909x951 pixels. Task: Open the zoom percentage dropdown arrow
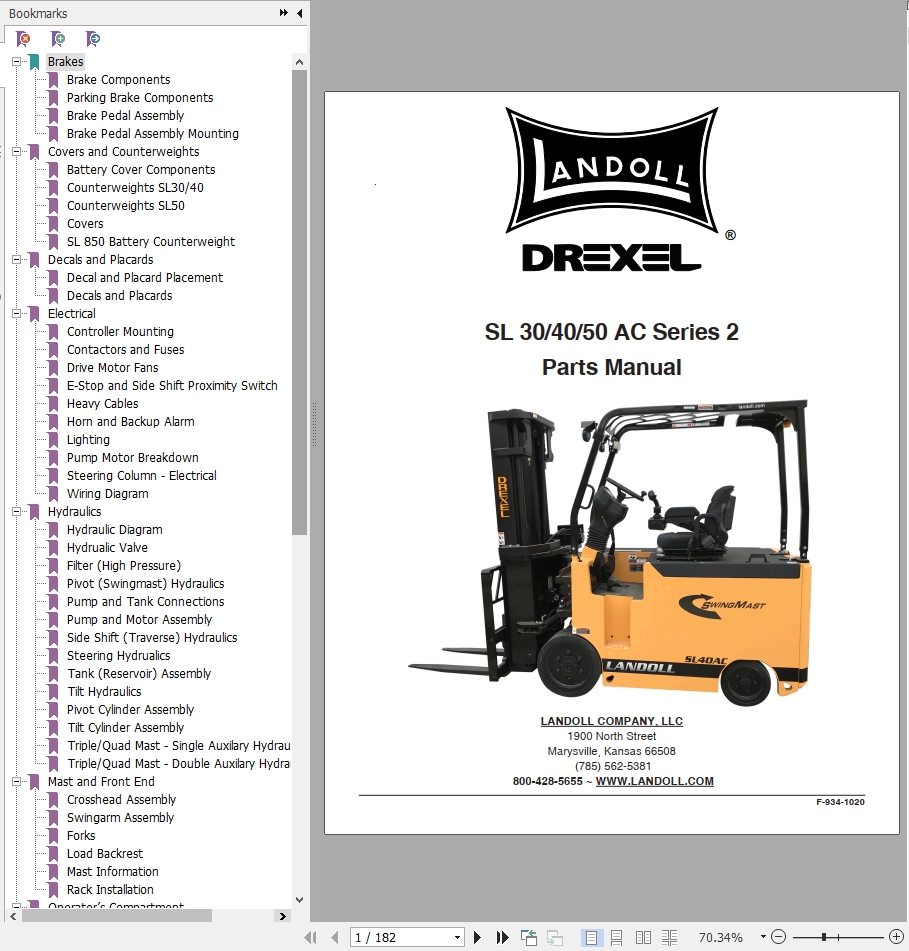click(763, 937)
